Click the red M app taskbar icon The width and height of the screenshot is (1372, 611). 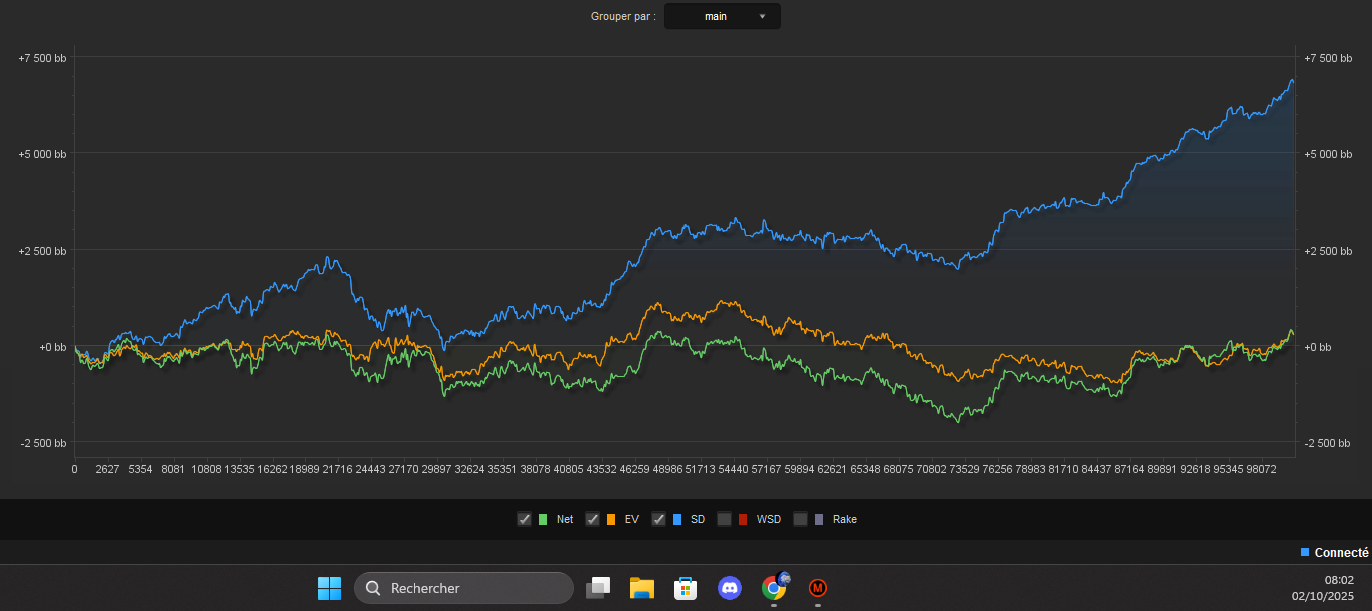(817, 588)
